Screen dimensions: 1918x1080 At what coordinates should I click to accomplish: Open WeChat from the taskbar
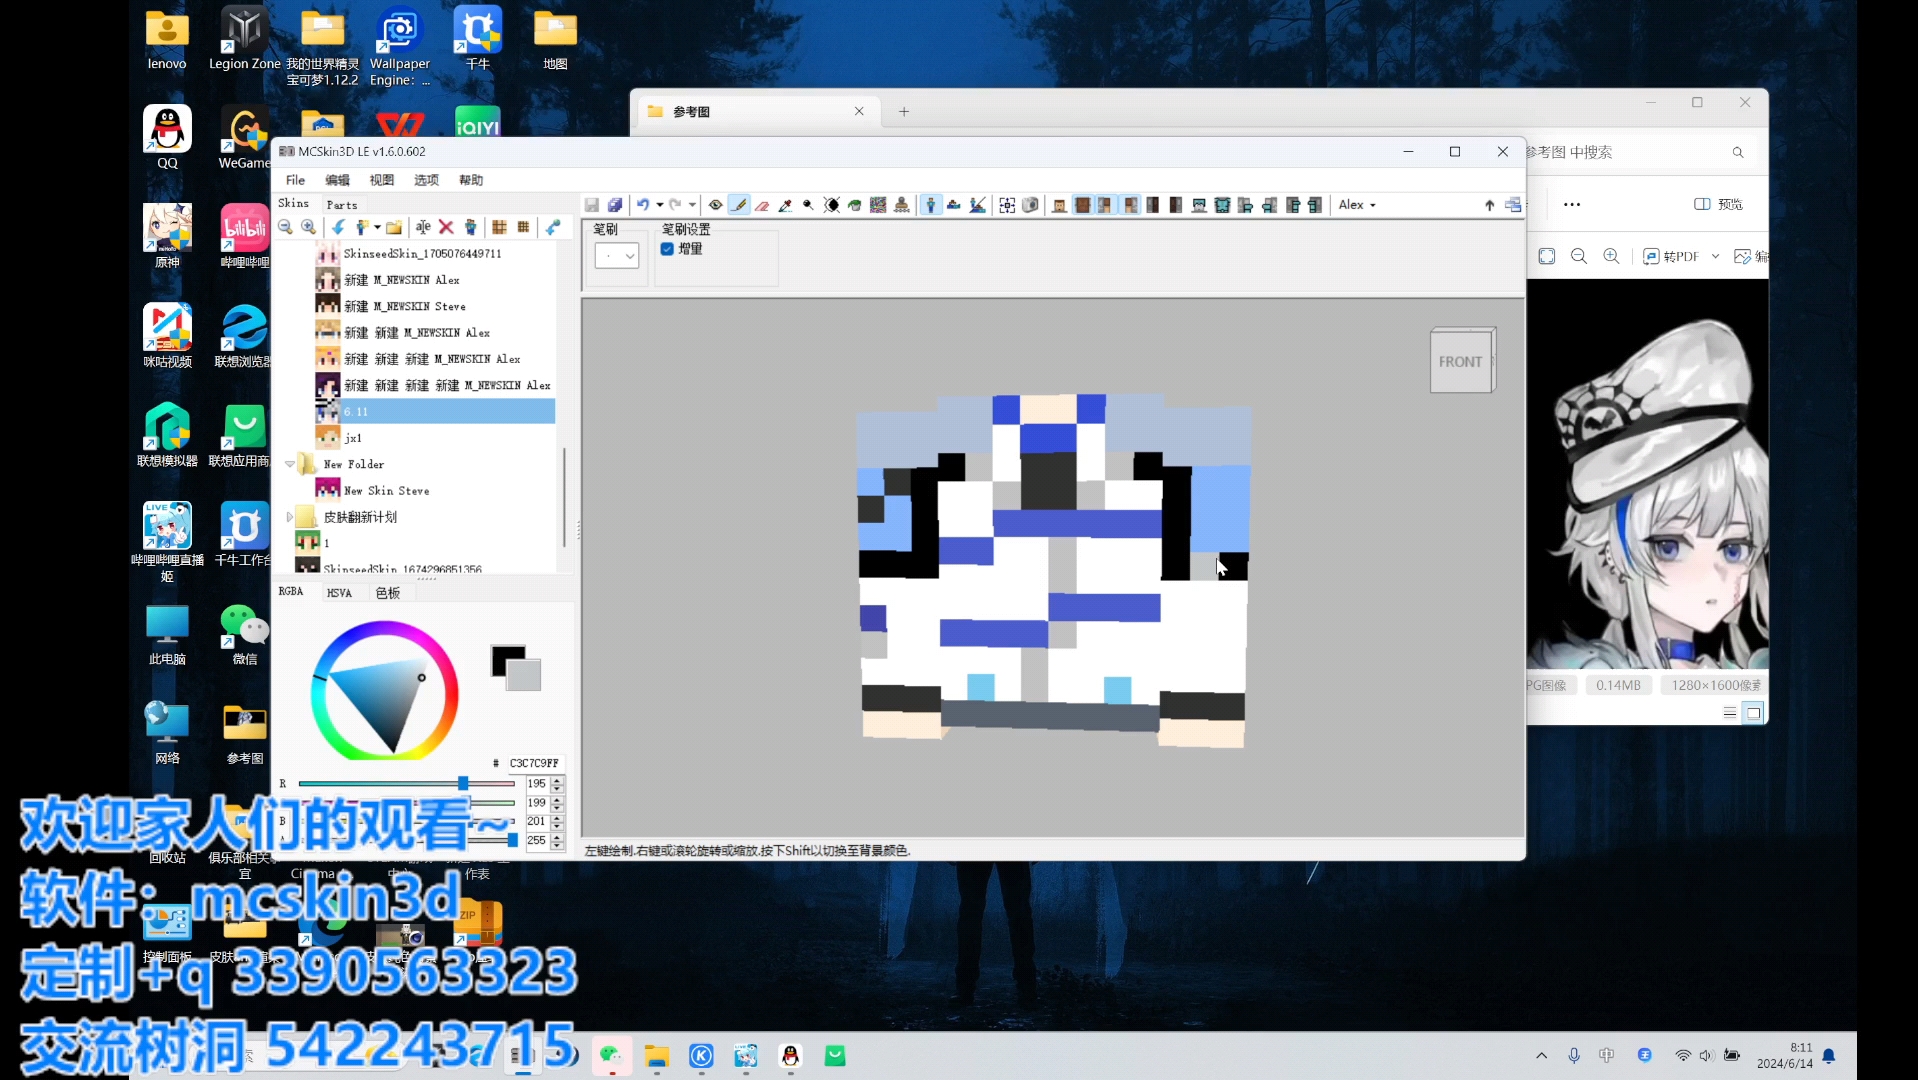tap(612, 1056)
